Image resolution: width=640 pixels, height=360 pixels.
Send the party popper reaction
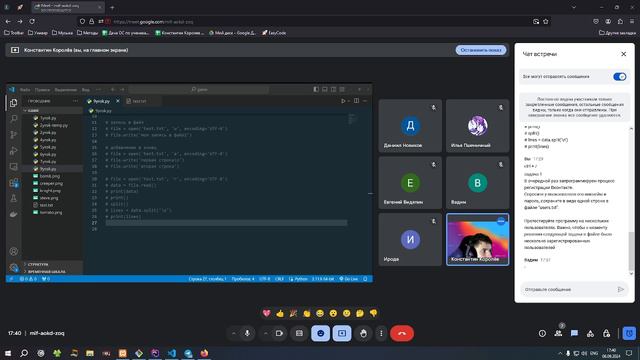click(293, 313)
